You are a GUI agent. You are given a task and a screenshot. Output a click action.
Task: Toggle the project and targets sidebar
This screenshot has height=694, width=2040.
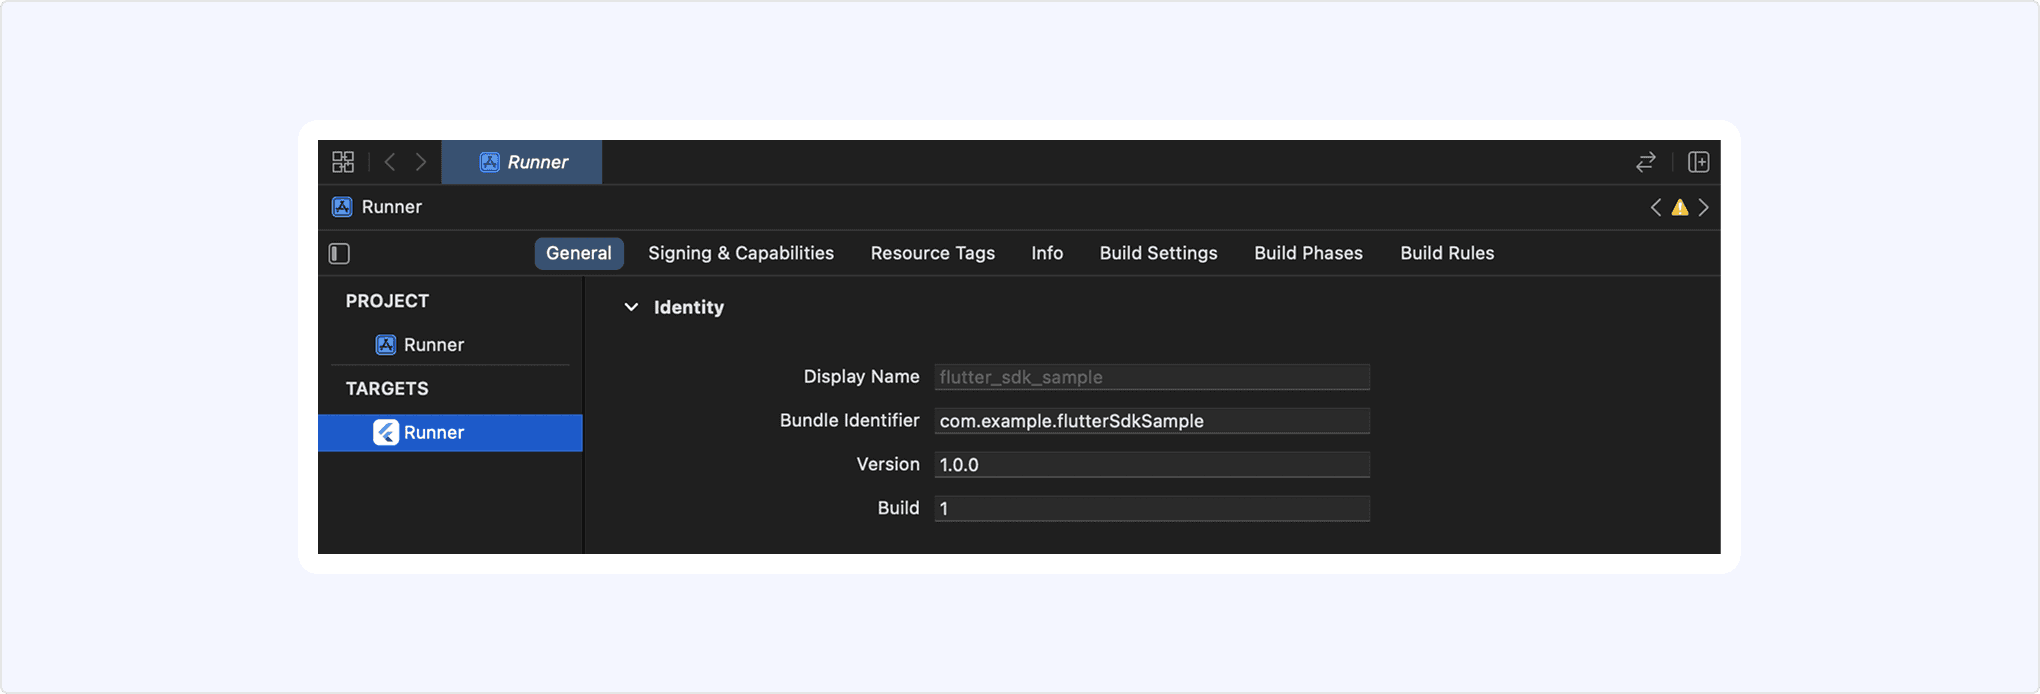340,254
